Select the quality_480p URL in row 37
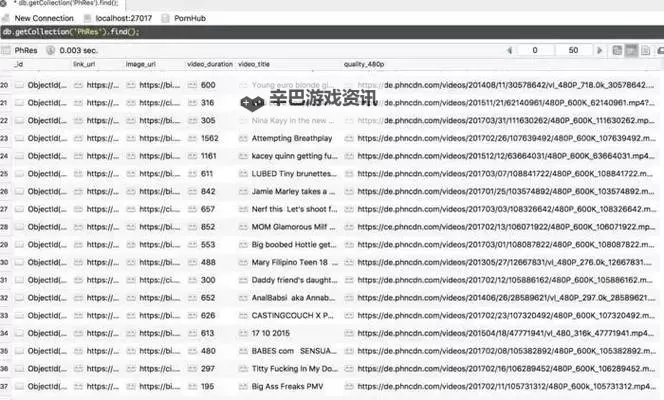 tap(506, 386)
